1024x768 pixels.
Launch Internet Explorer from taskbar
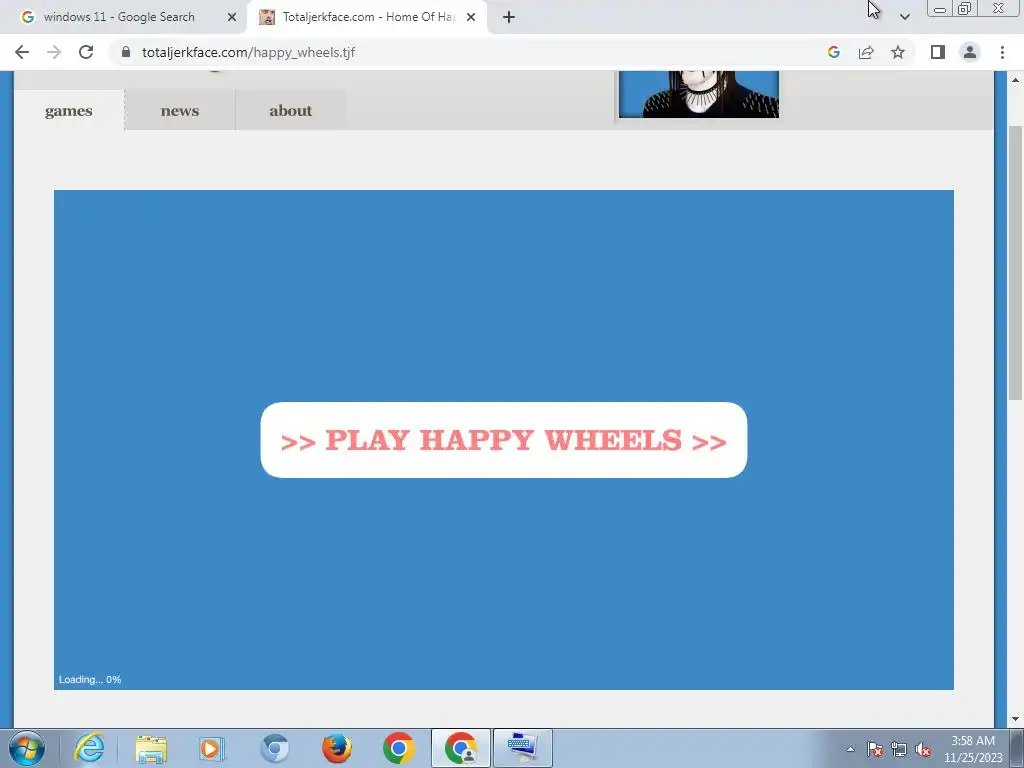[x=89, y=748]
